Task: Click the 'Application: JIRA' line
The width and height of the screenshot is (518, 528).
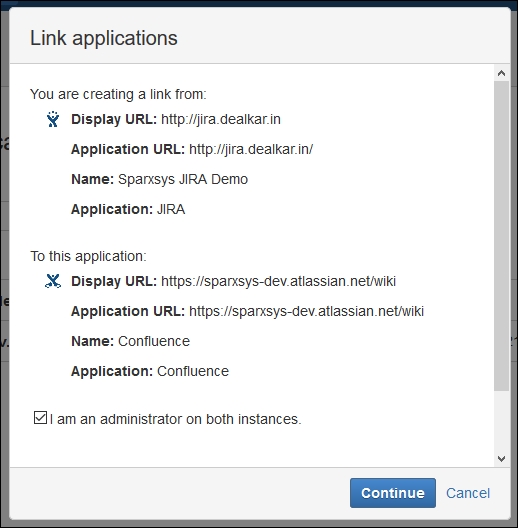Action: [x=128, y=209]
